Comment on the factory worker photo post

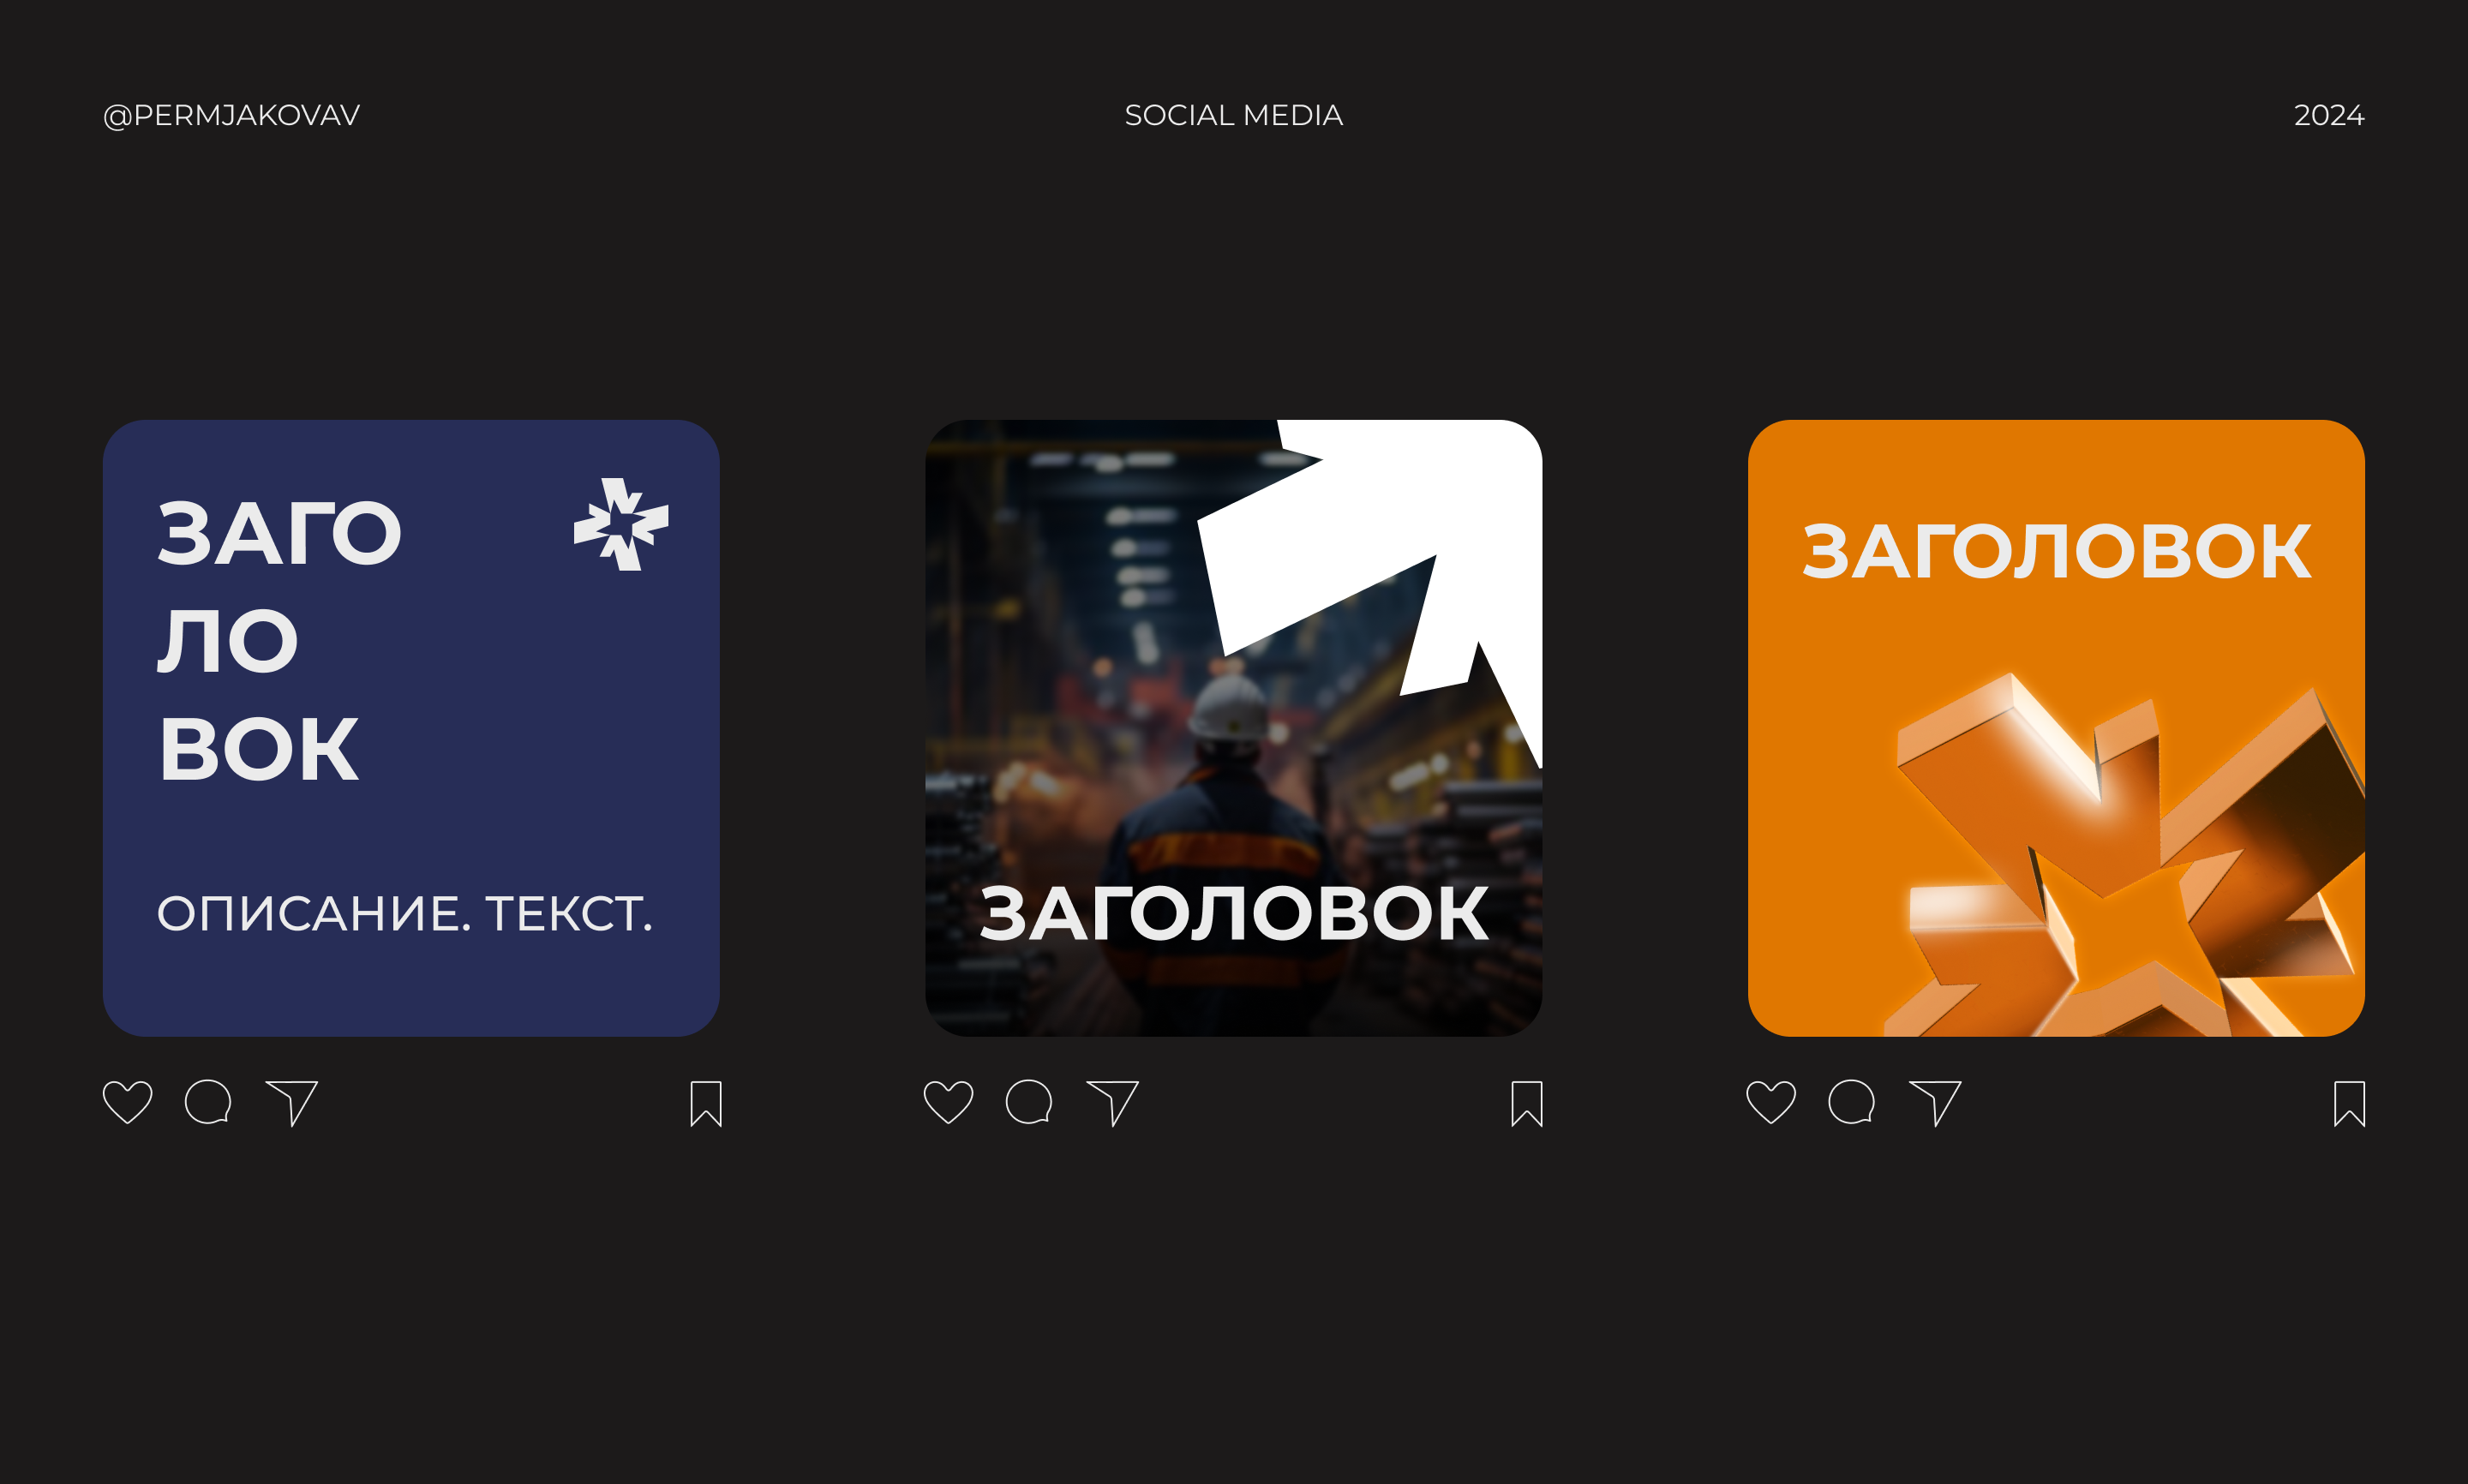(x=1029, y=1102)
